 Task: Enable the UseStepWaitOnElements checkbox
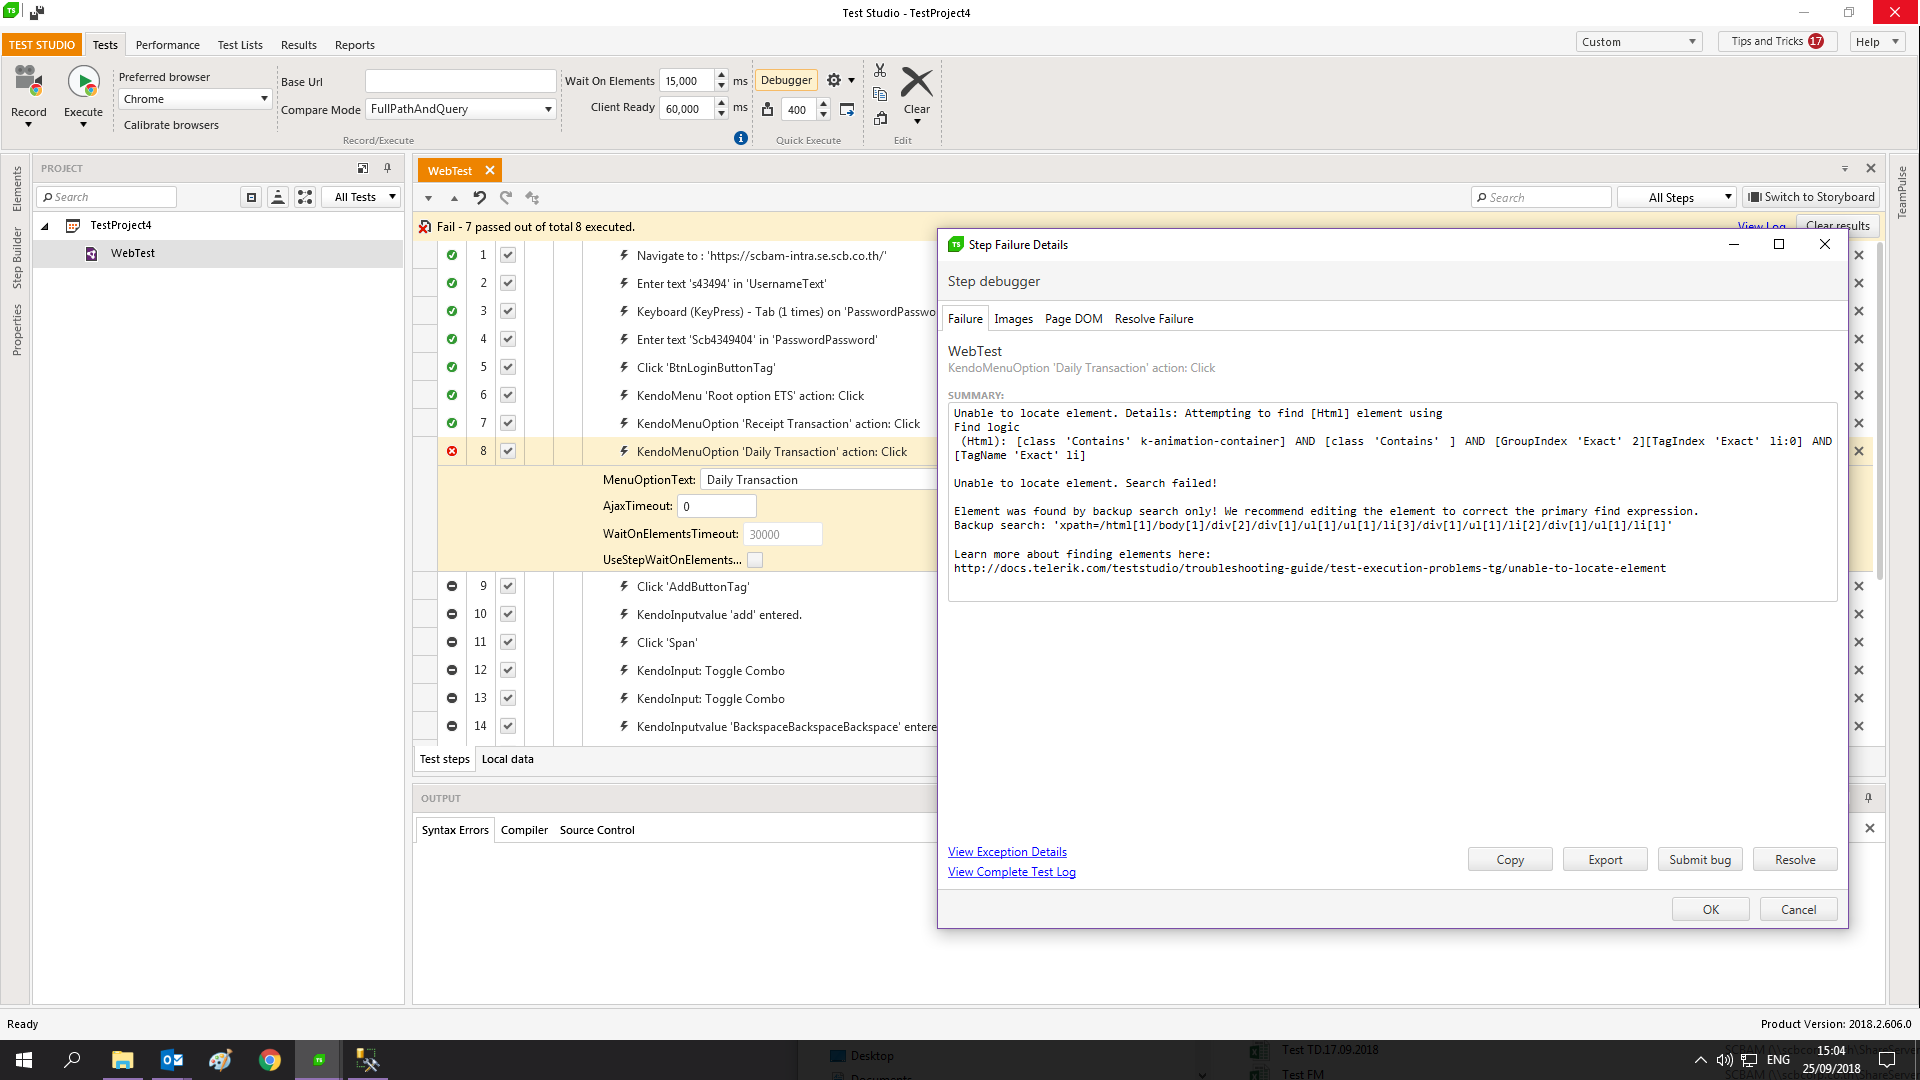tap(755, 560)
